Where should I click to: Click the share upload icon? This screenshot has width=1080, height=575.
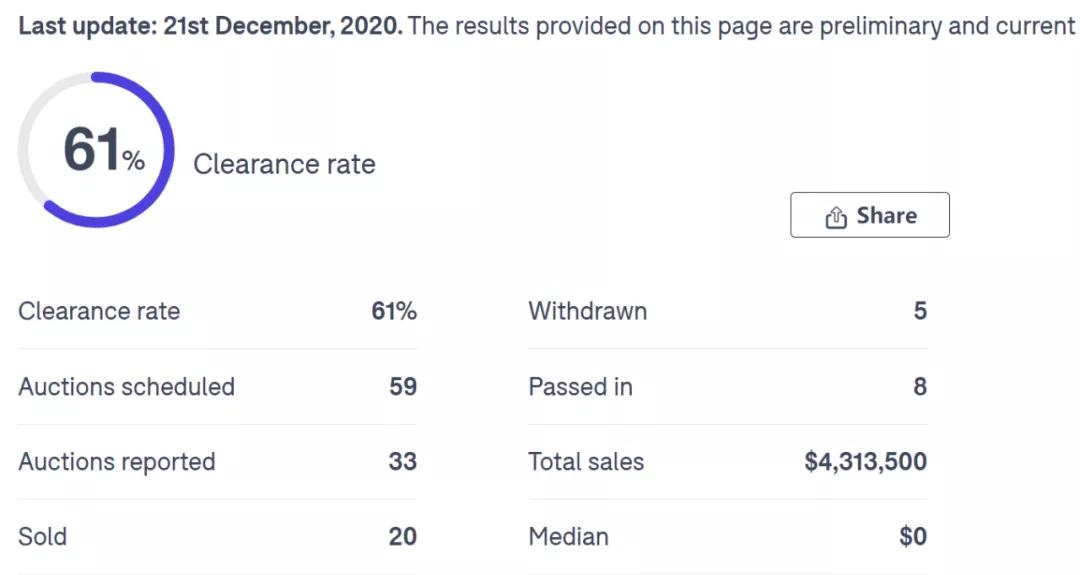pyautogui.click(x=835, y=216)
